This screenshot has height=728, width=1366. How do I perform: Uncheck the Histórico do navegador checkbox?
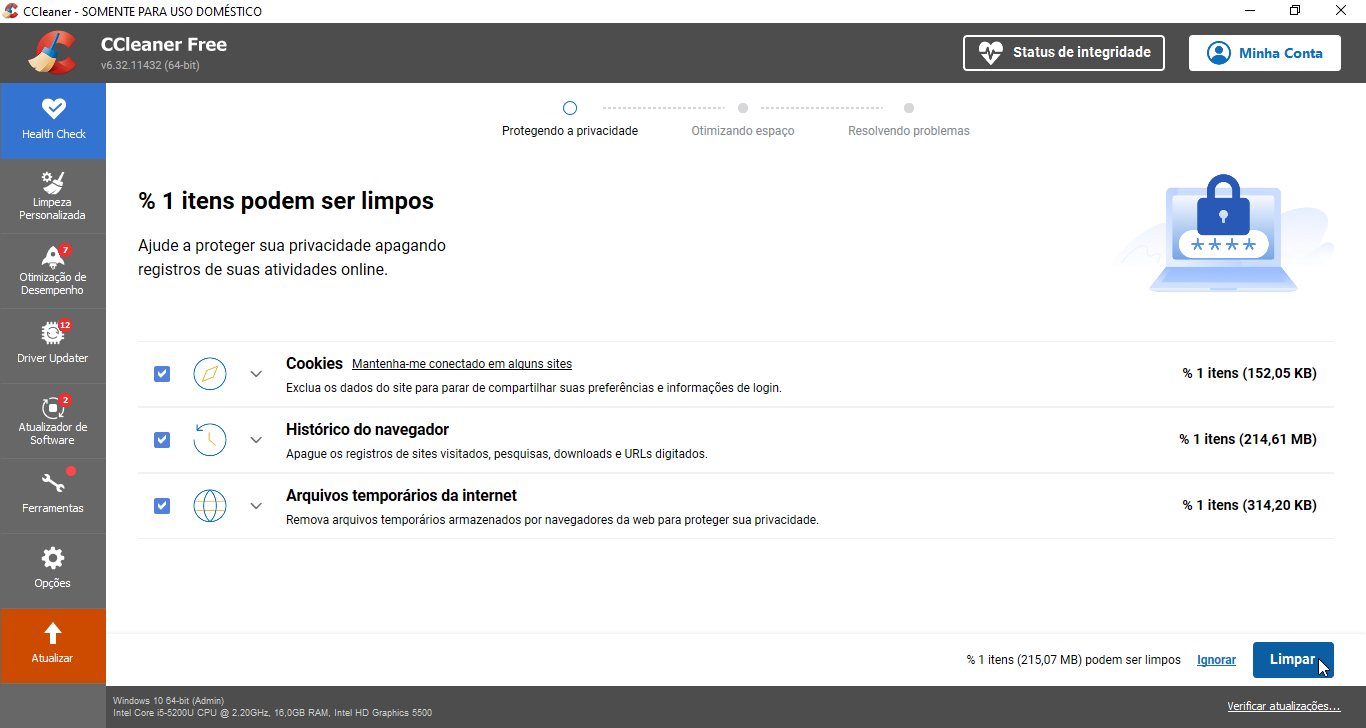[162, 440]
